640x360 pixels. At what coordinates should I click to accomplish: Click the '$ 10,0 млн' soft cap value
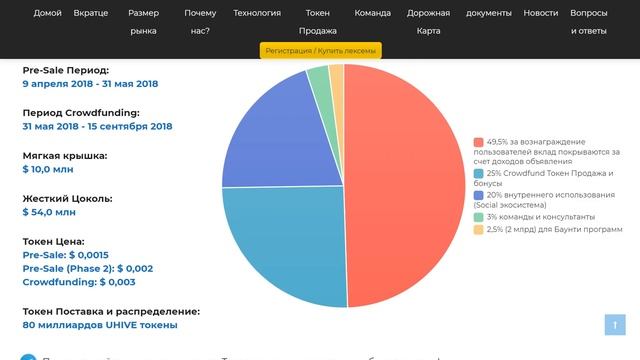click(x=48, y=169)
